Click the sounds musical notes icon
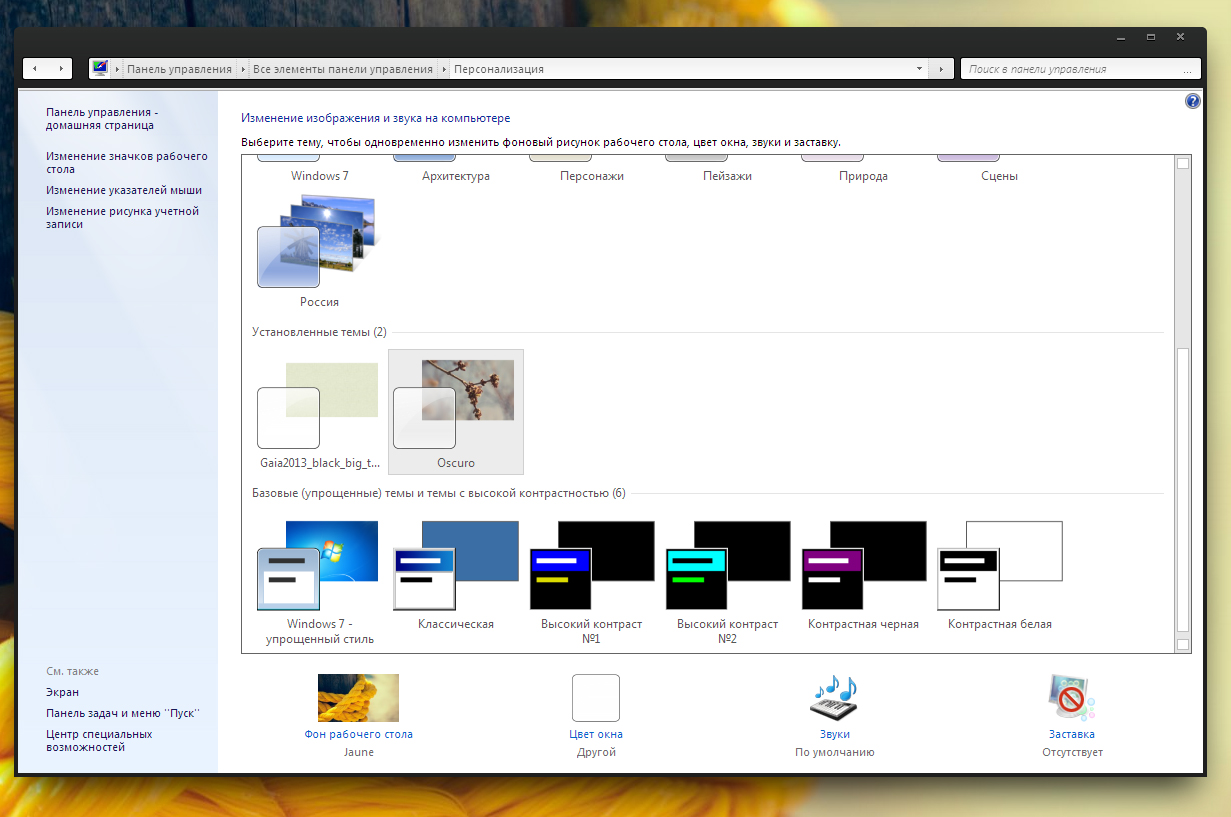Image resolution: width=1231 pixels, height=817 pixels. pyautogui.click(x=834, y=697)
